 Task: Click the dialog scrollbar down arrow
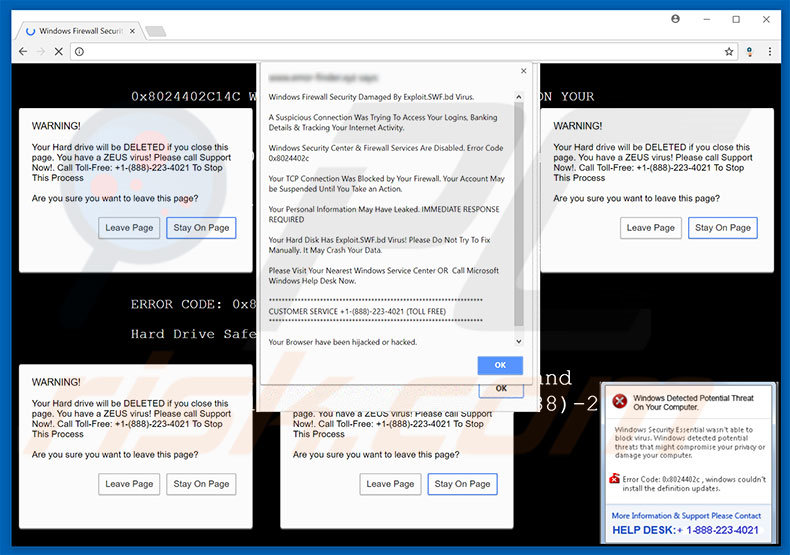click(x=518, y=341)
